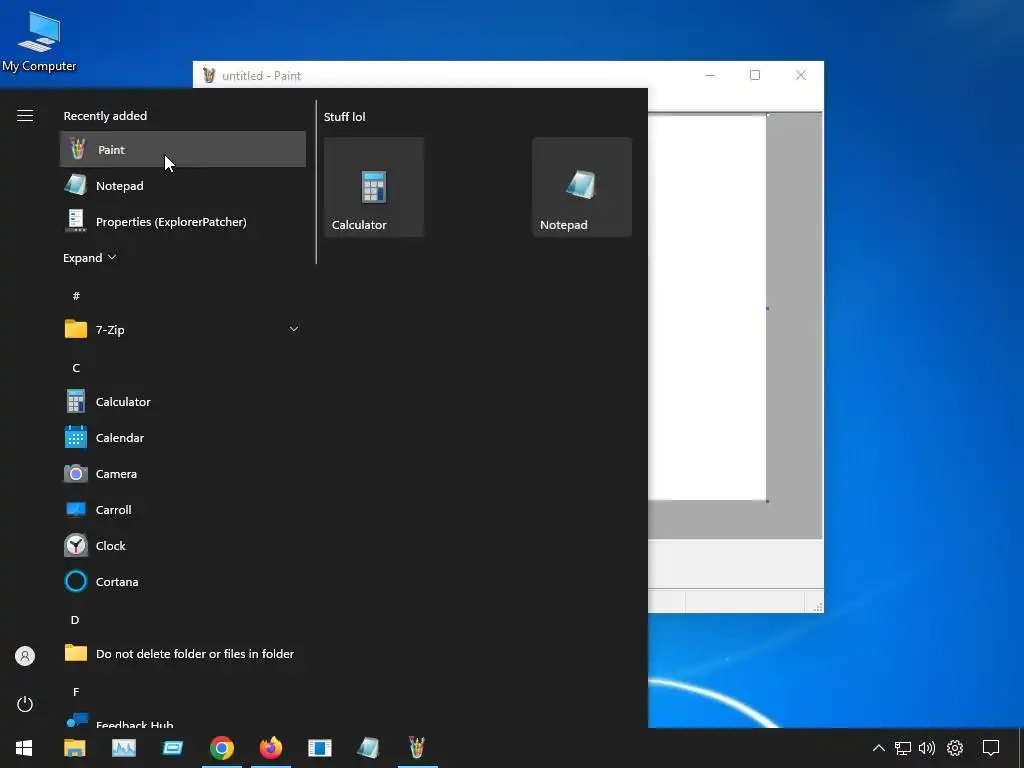Open the Clock app
Screen dimensions: 1024x768
[x=183, y=545]
